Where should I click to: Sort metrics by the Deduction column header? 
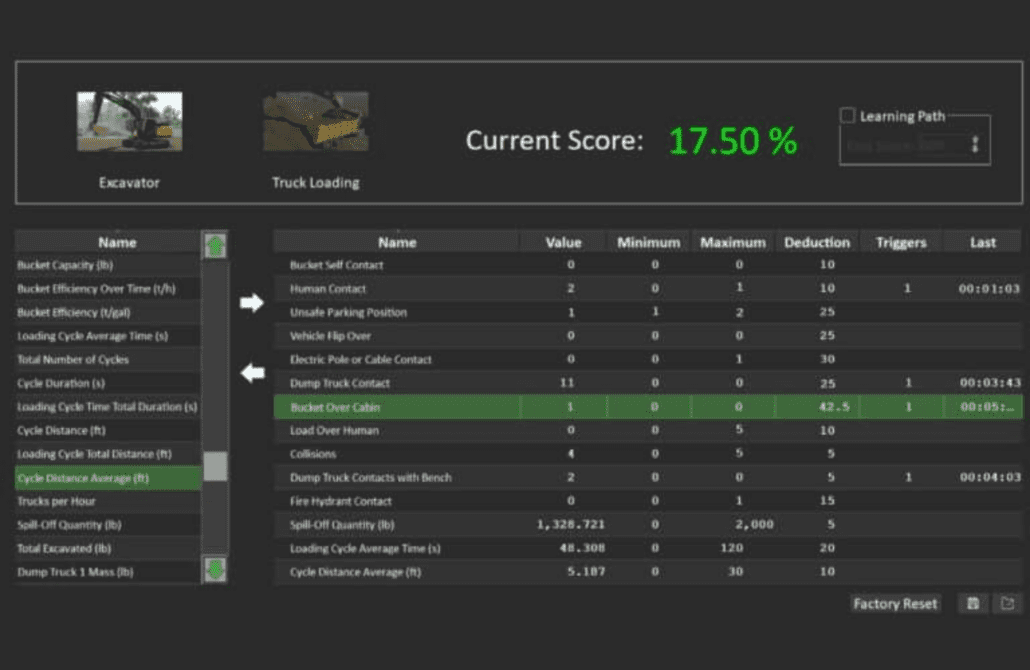click(x=816, y=242)
